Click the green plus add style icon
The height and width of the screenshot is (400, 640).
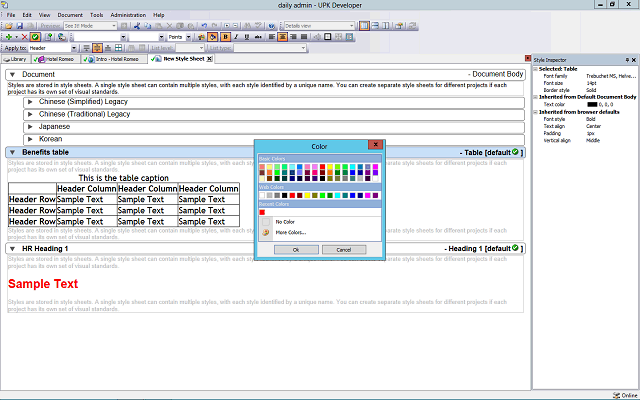coord(8,36)
